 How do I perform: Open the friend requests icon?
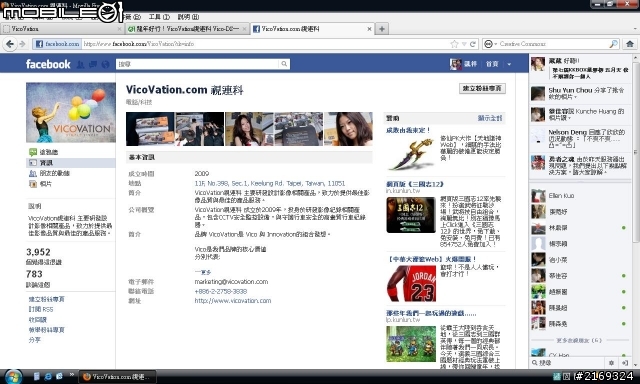(81, 64)
